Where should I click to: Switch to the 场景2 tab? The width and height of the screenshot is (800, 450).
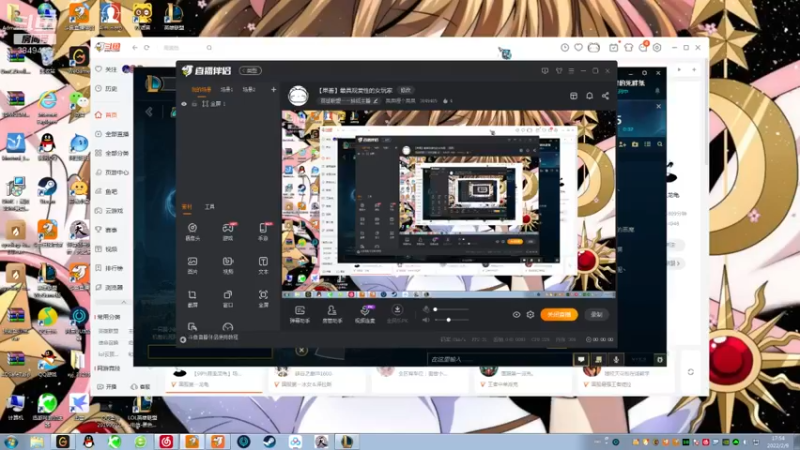249,90
